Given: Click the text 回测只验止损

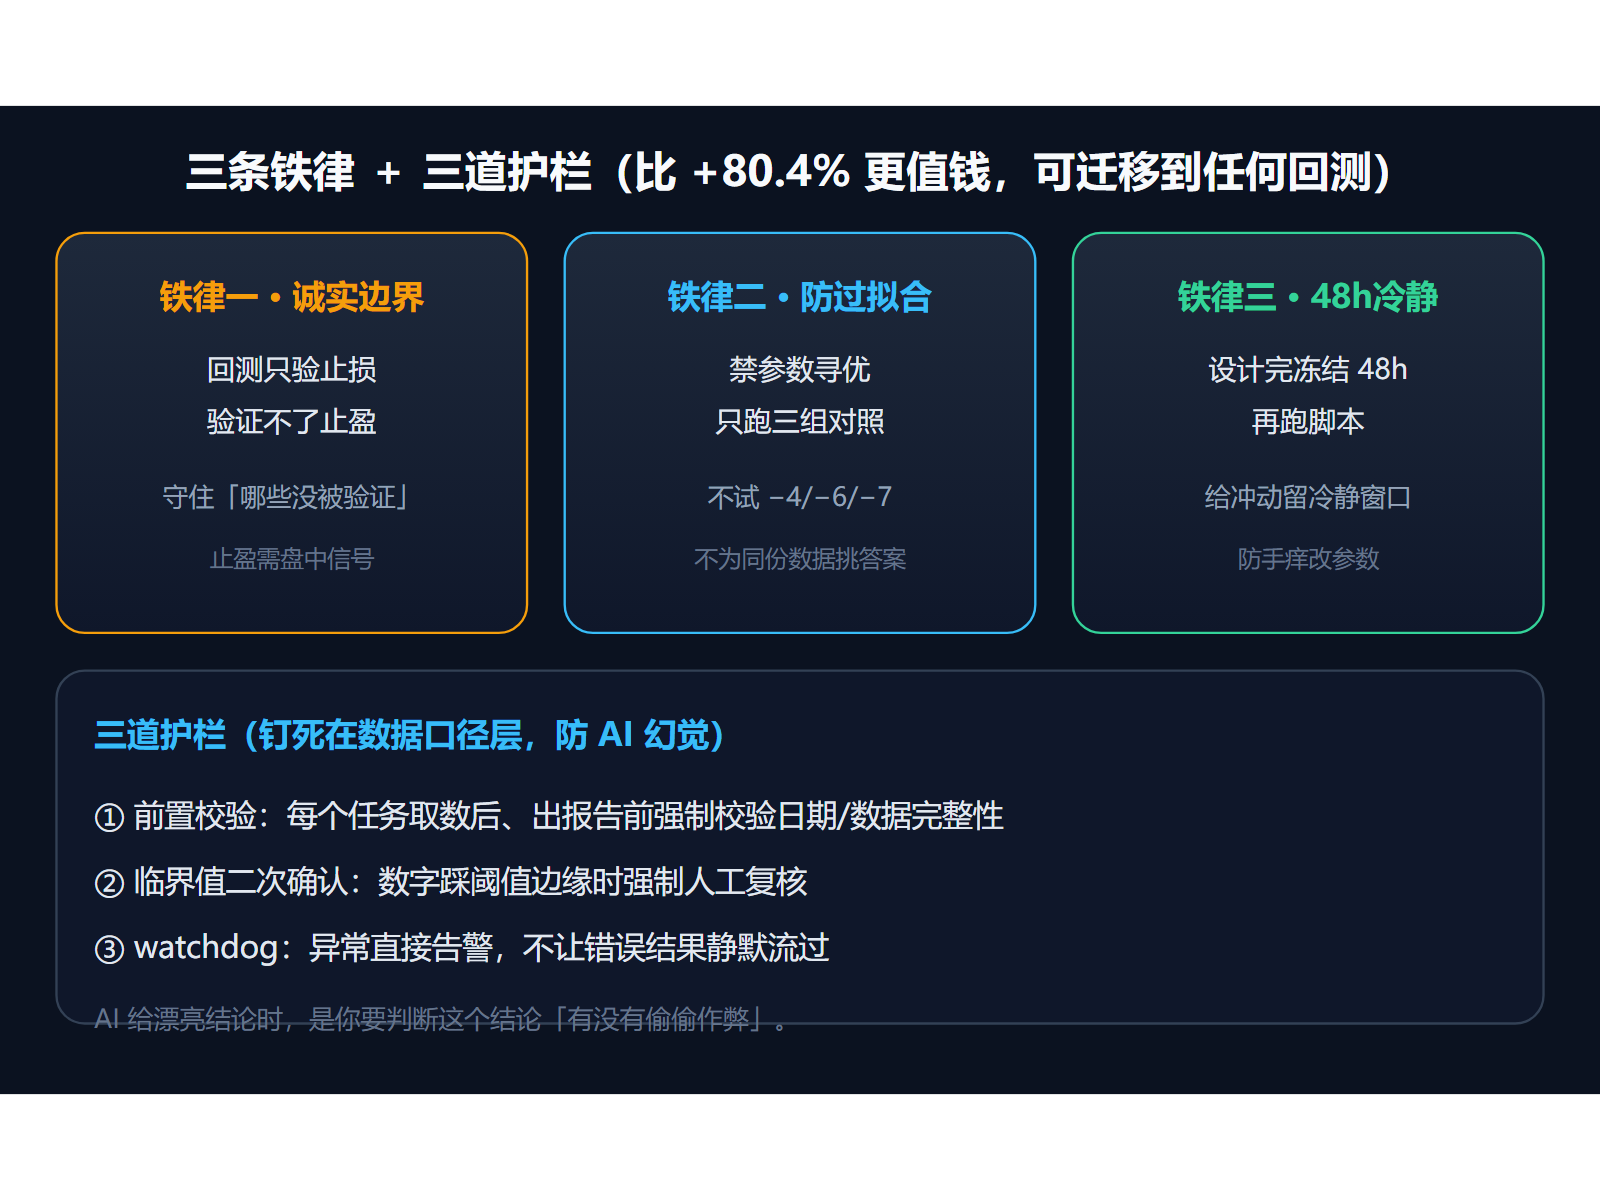Looking at the screenshot, I should 291,370.
